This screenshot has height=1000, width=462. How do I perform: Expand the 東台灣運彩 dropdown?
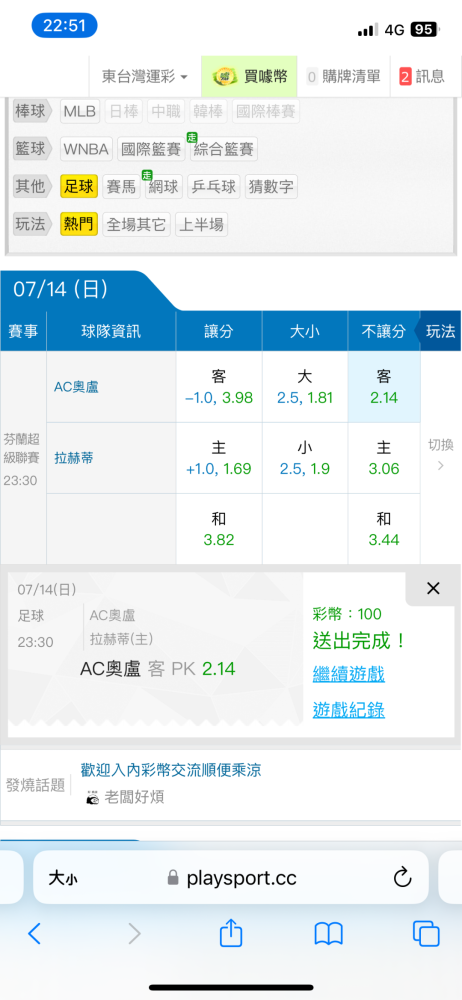144,77
